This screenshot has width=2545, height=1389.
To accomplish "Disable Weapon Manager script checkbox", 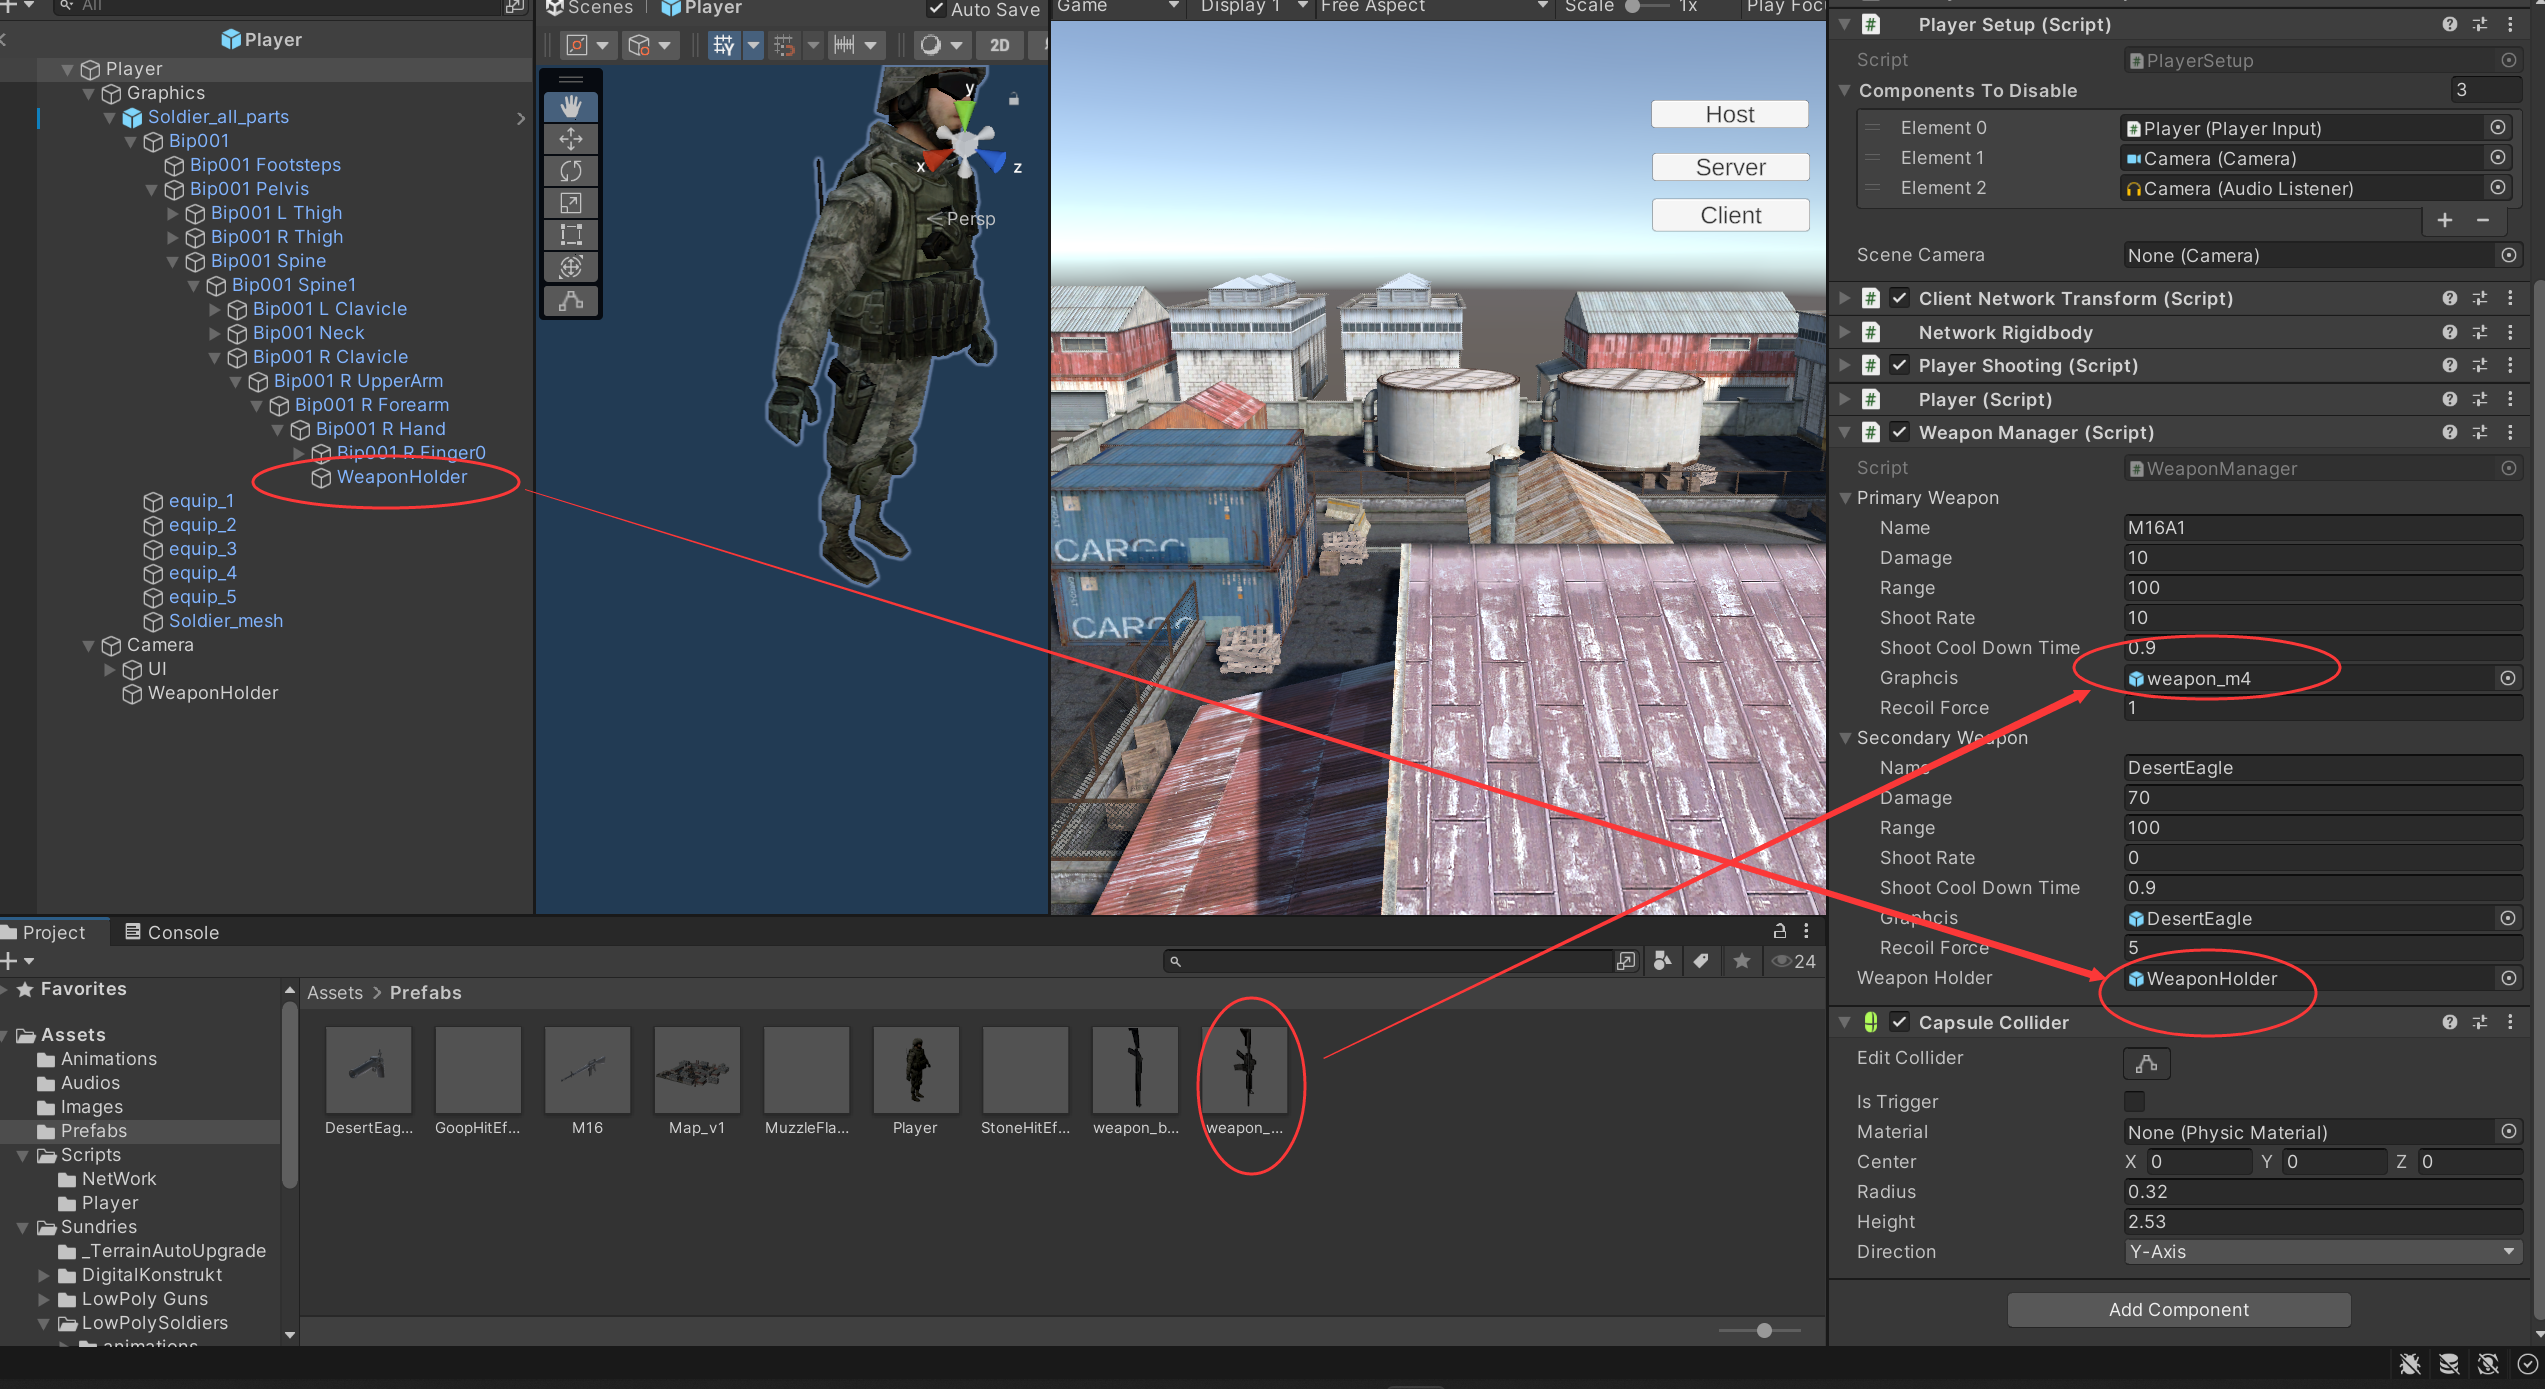I will (1900, 432).
